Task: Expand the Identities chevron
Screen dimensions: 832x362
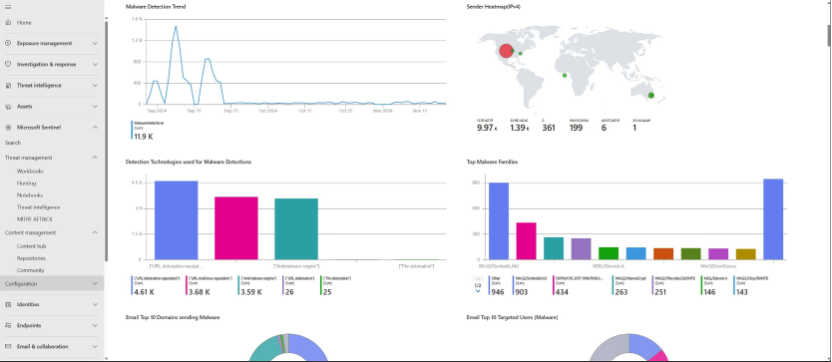Action: click(95, 305)
